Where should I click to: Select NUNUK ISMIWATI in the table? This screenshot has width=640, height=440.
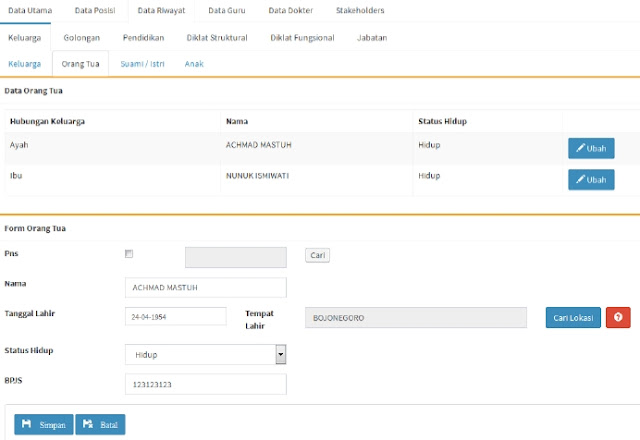tap(258, 176)
